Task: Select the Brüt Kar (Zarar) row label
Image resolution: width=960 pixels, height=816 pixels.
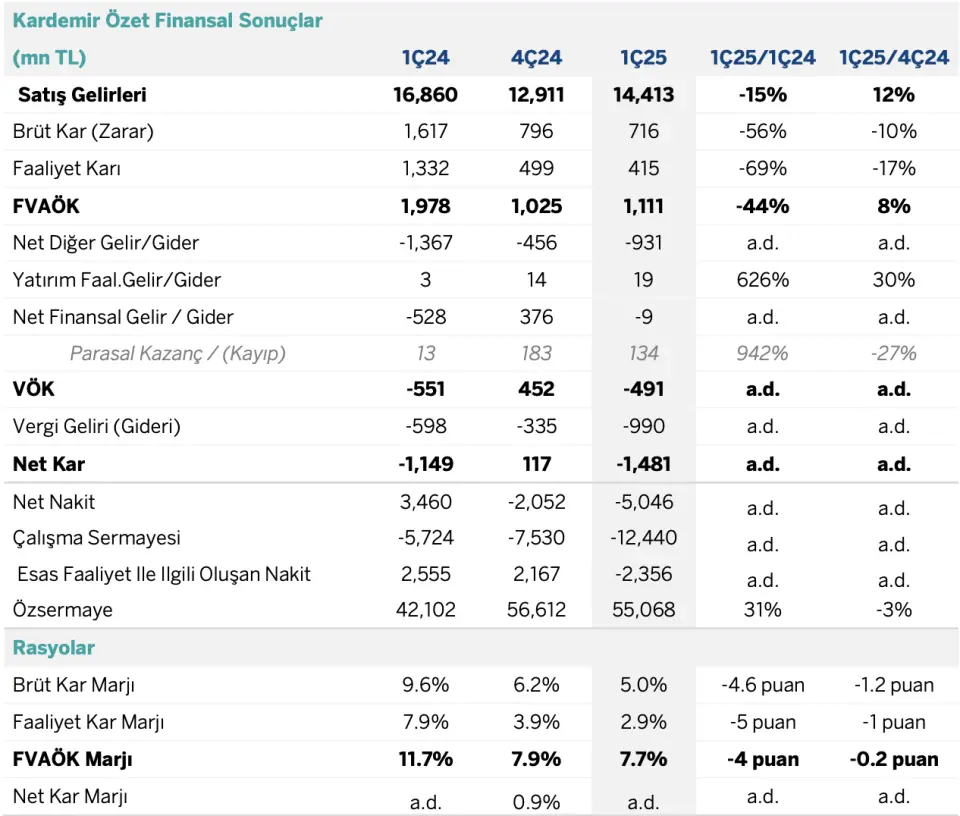Action: pos(83,132)
